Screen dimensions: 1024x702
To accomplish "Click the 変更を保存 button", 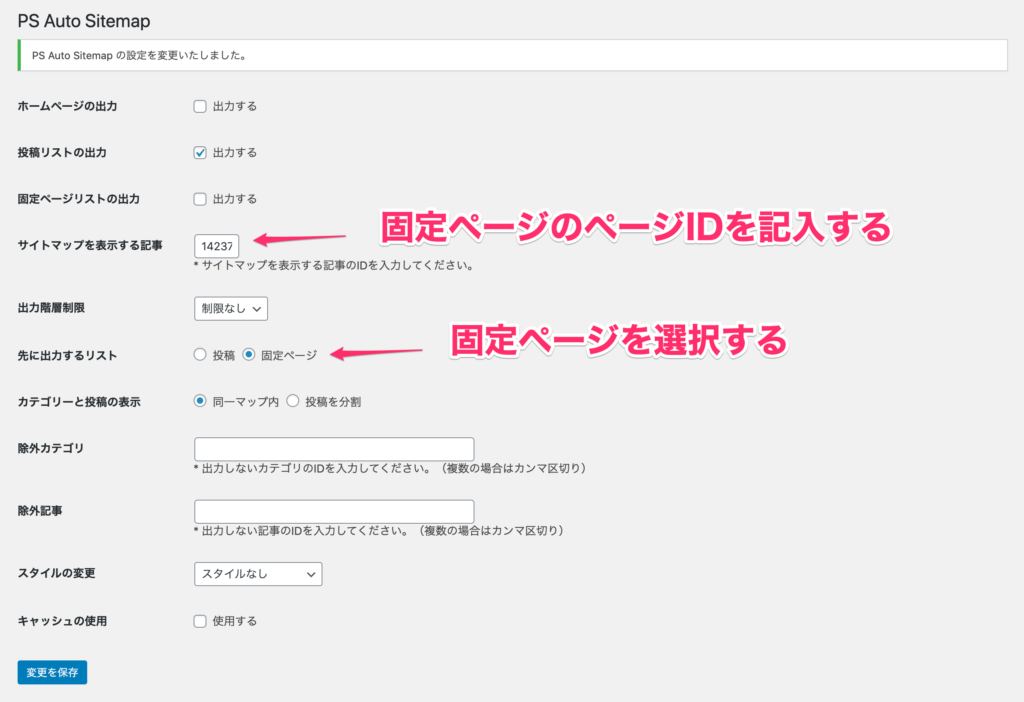I will 52,672.
